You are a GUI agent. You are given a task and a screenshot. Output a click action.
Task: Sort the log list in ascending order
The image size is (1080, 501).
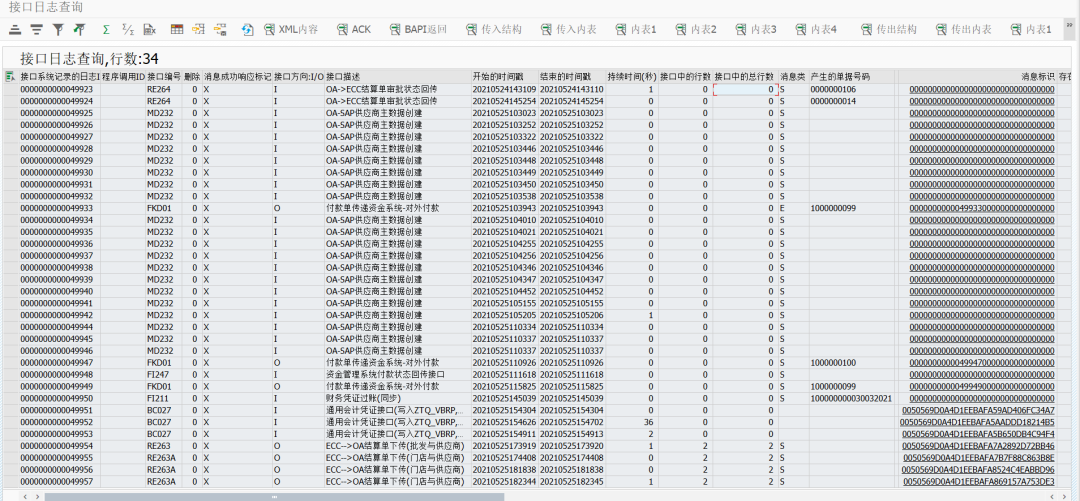(14, 29)
